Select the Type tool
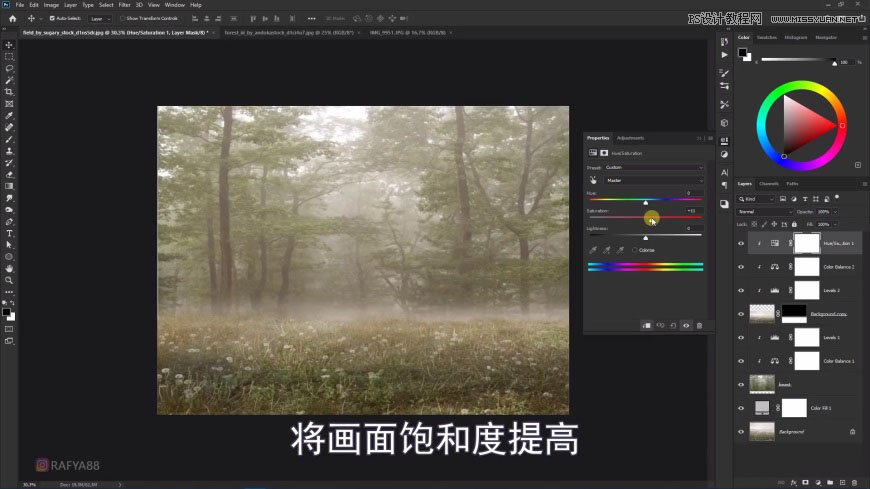This screenshot has height=489, width=870. (9, 233)
